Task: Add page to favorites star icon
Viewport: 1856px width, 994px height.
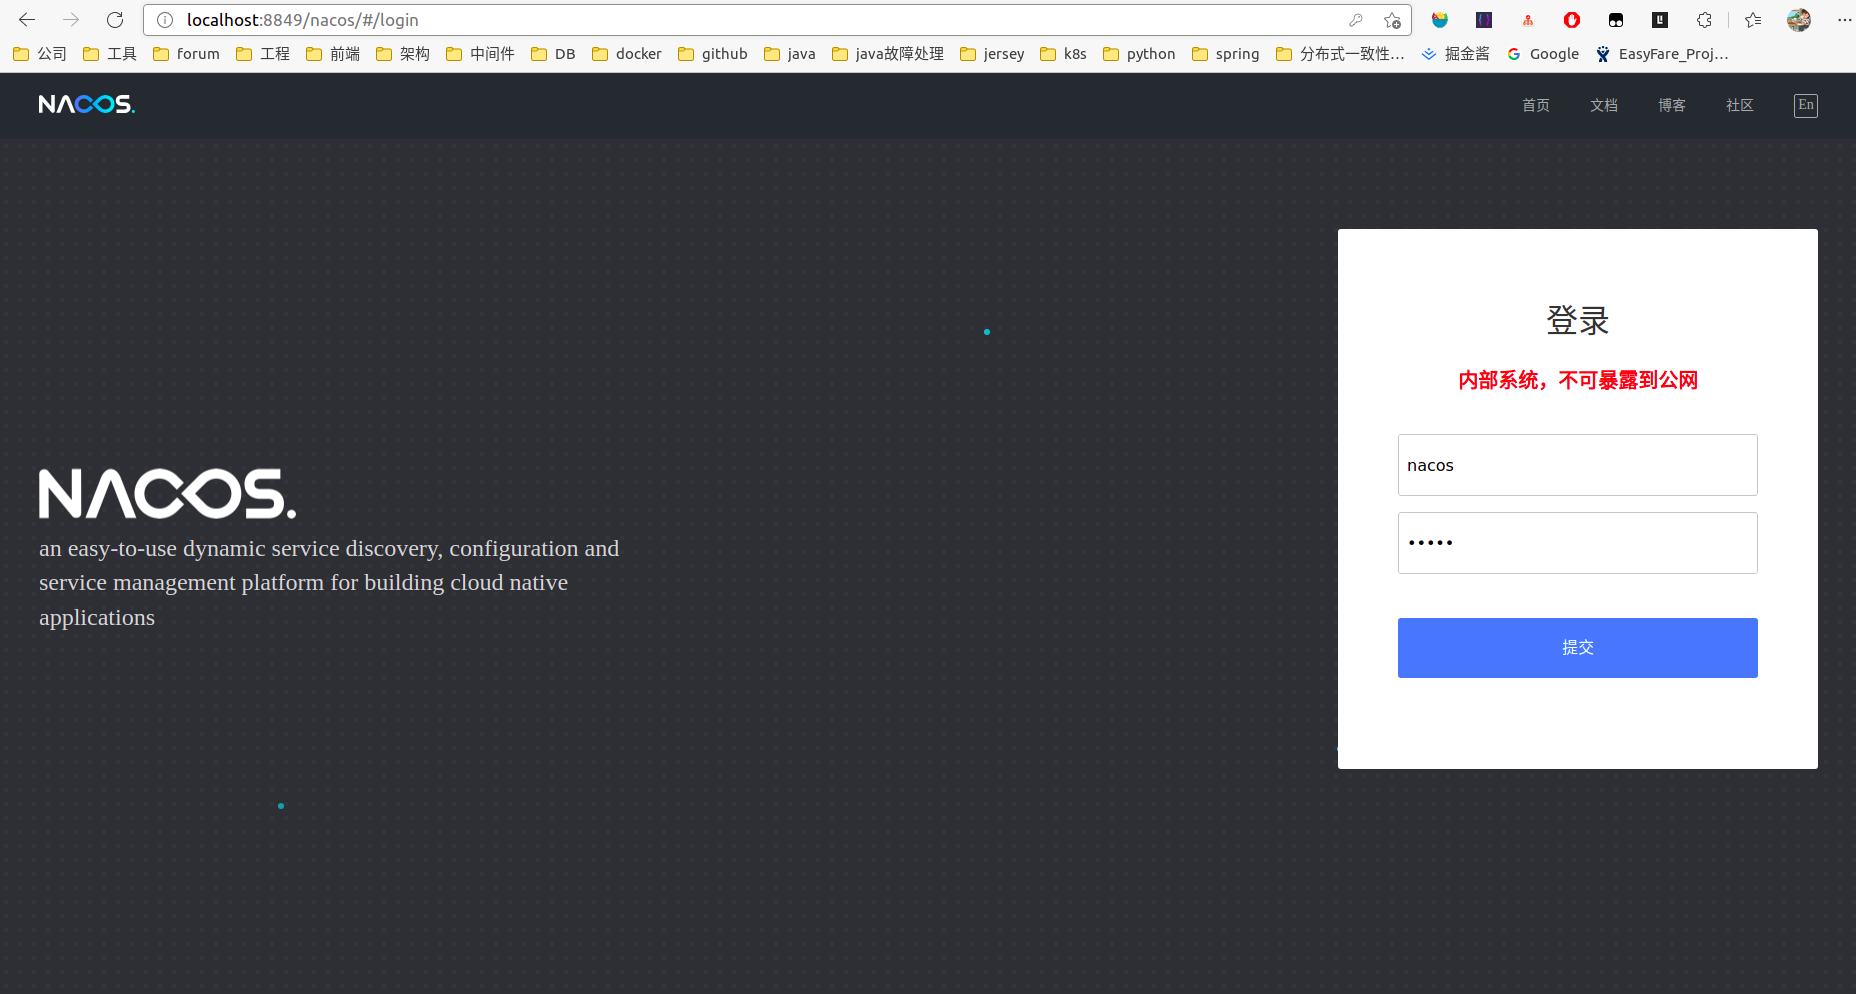Action: (x=1392, y=20)
